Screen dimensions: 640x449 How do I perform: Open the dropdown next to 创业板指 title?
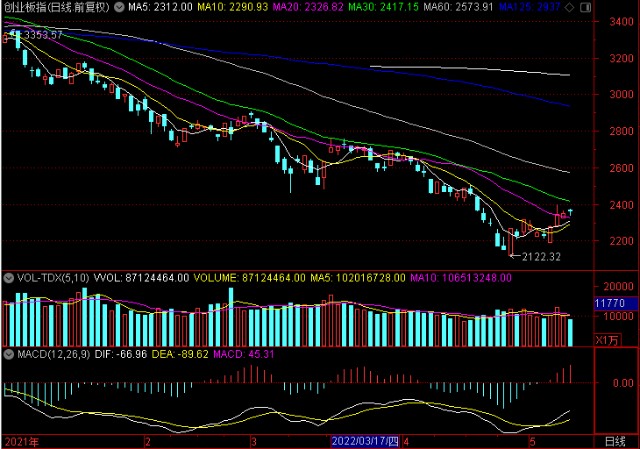coord(119,7)
